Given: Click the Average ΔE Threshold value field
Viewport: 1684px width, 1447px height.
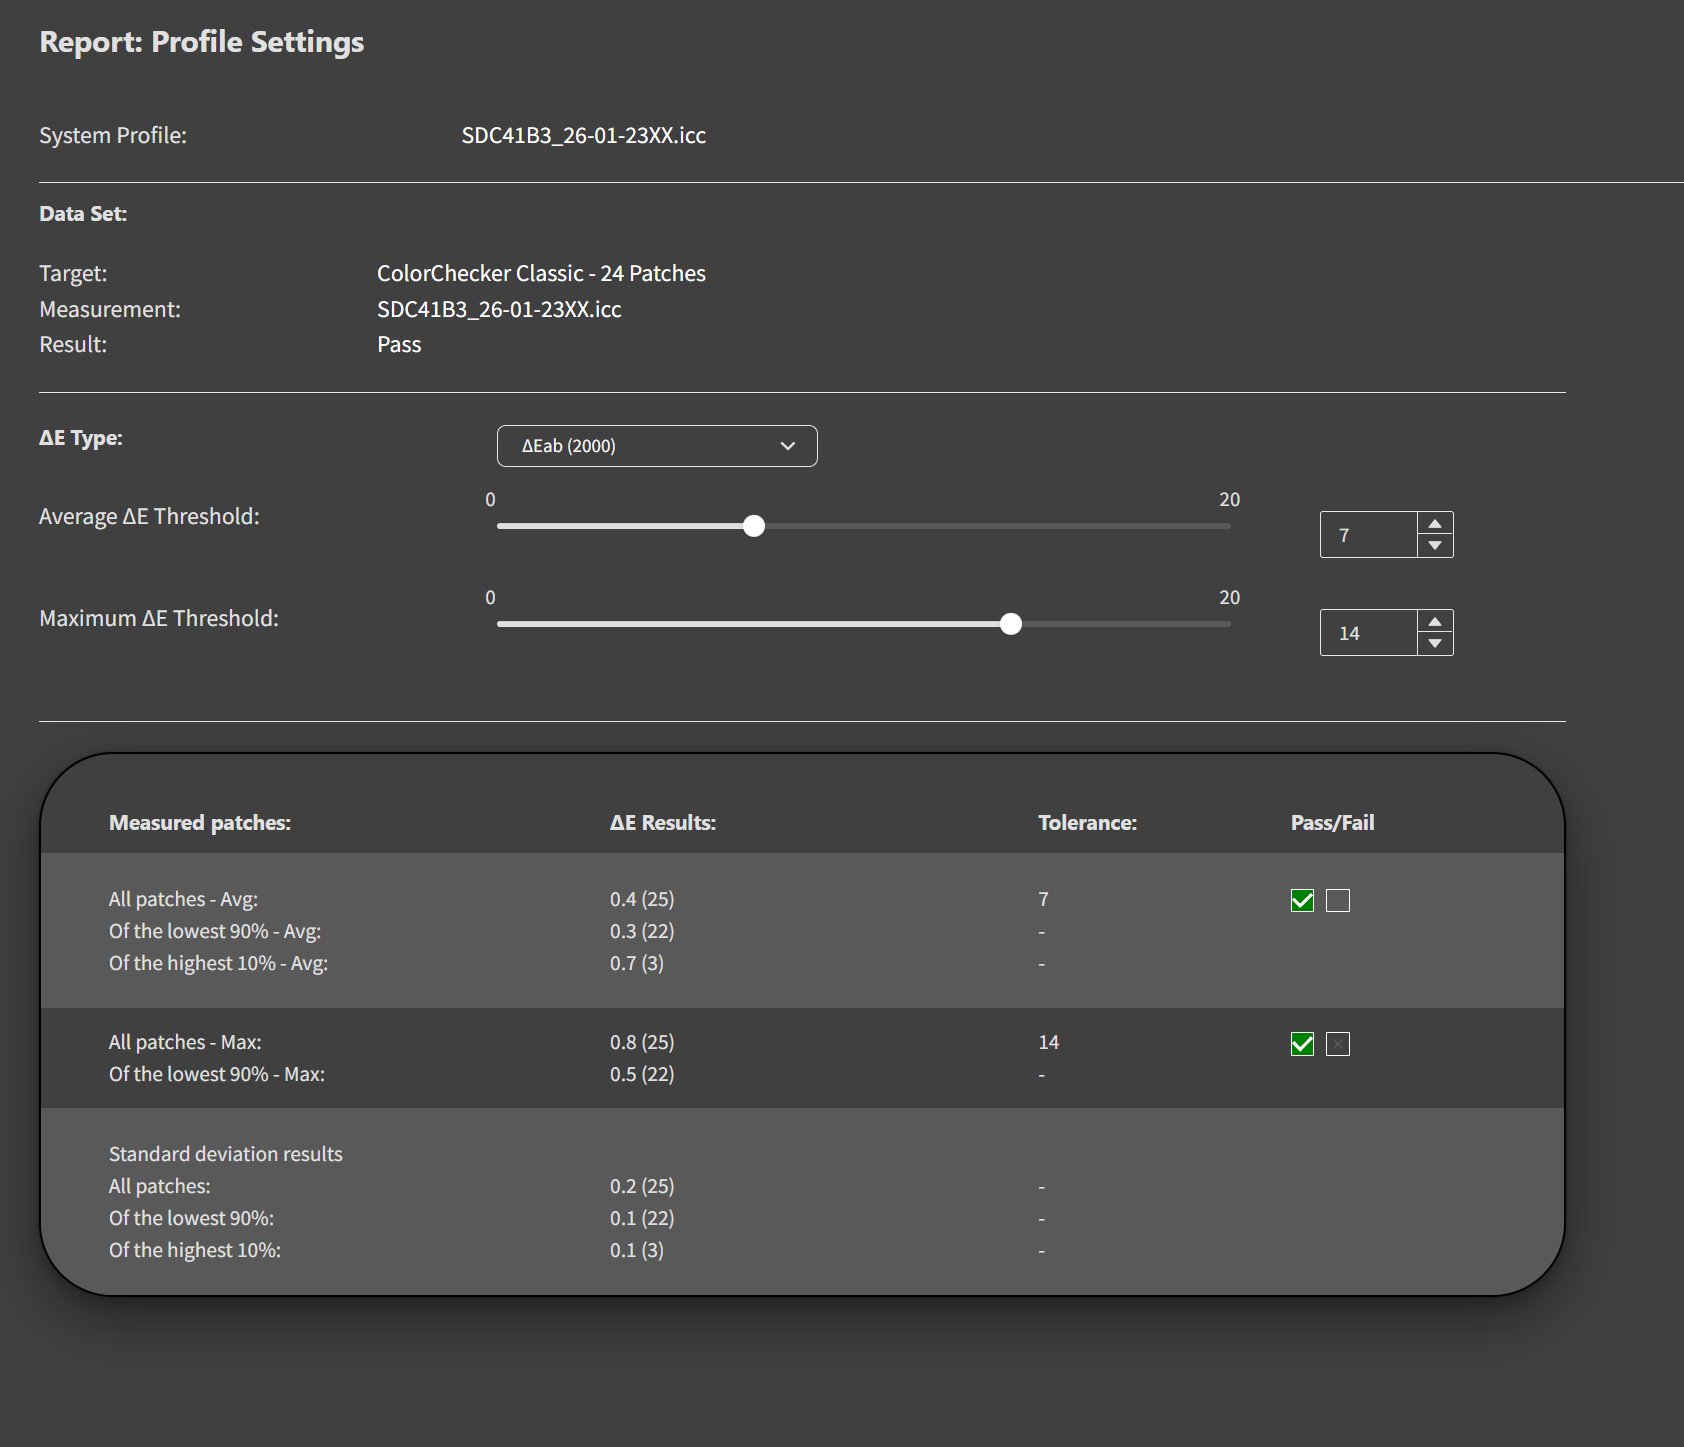Looking at the screenshot, I should (1368, 535).
